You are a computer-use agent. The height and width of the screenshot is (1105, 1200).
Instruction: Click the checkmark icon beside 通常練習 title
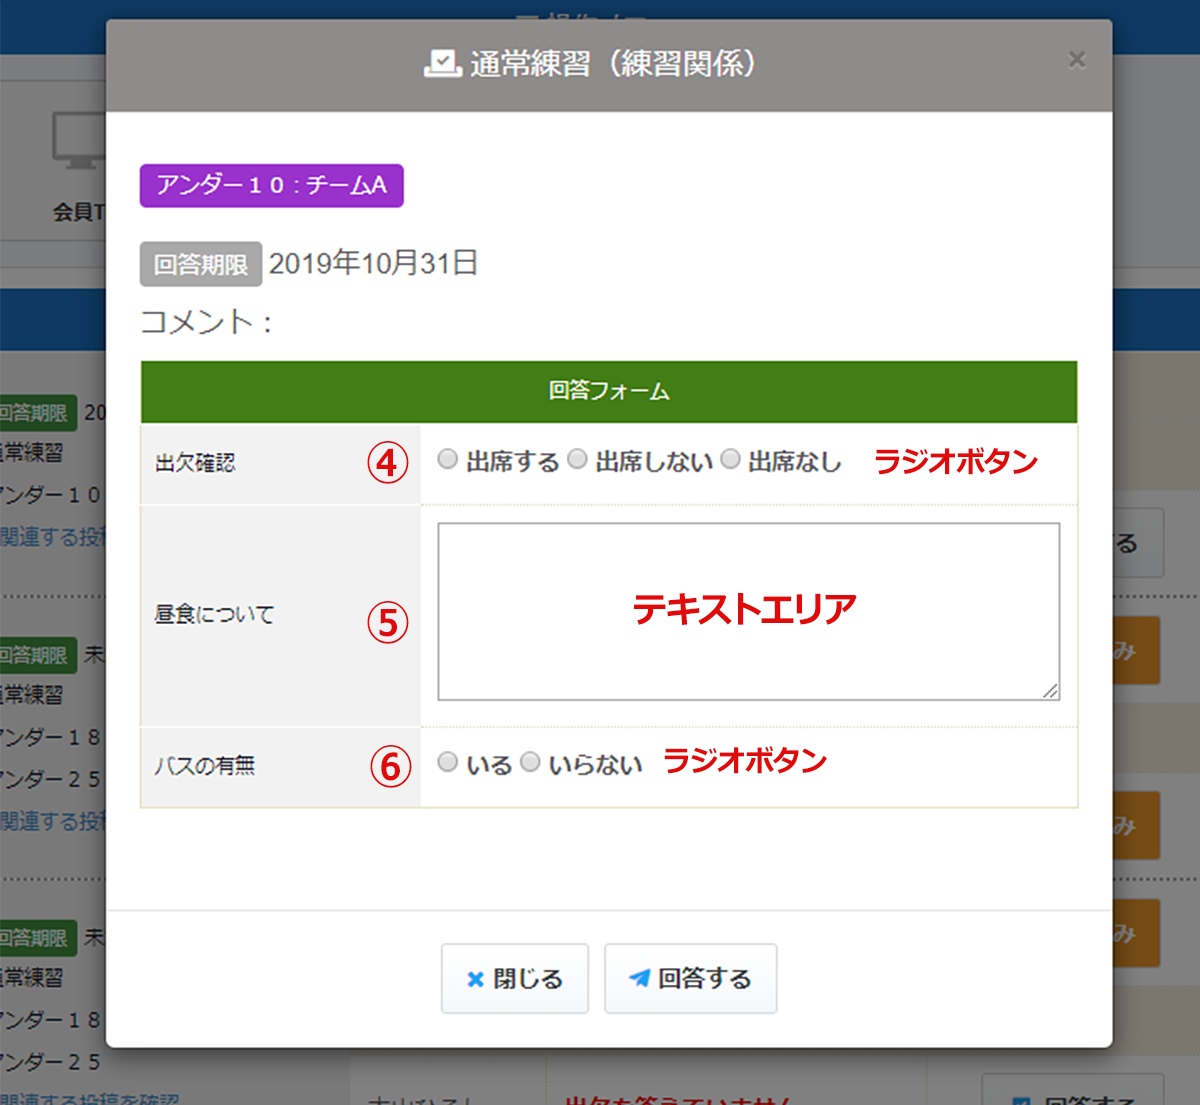(x=441, y=64)
